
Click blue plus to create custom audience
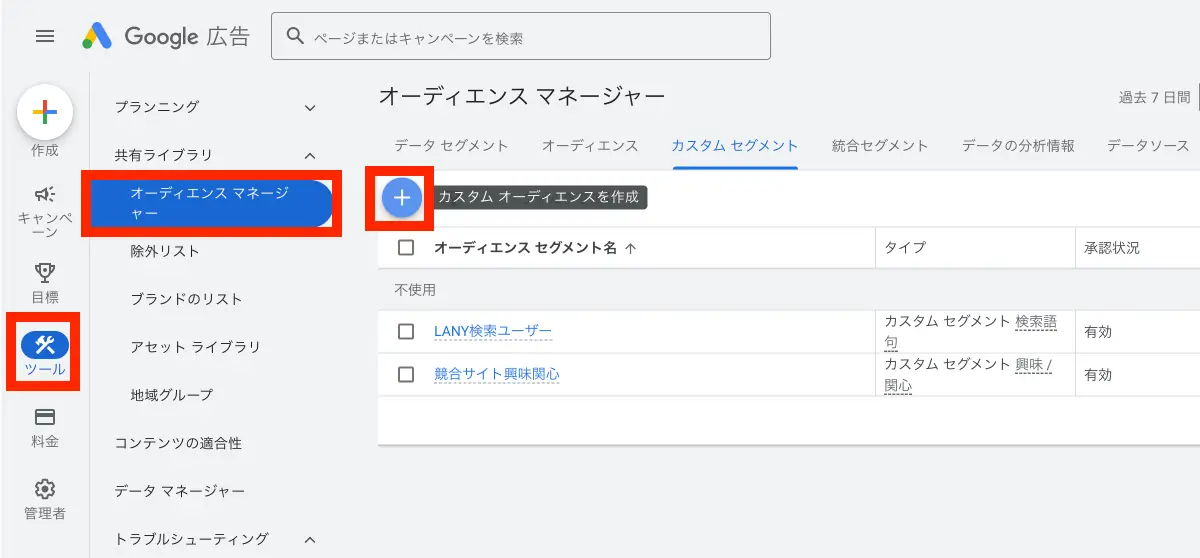402,198
